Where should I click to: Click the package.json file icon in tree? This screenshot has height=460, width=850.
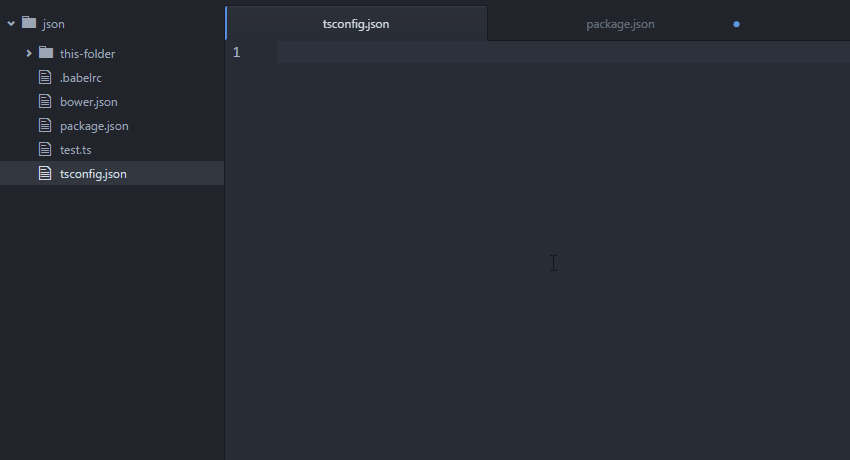point(45,125)
